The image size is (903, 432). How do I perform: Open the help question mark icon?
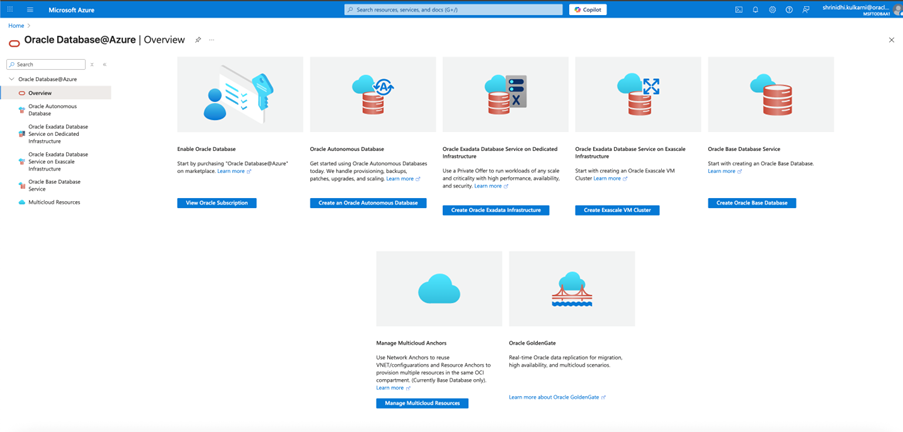[x=789, y=10]
